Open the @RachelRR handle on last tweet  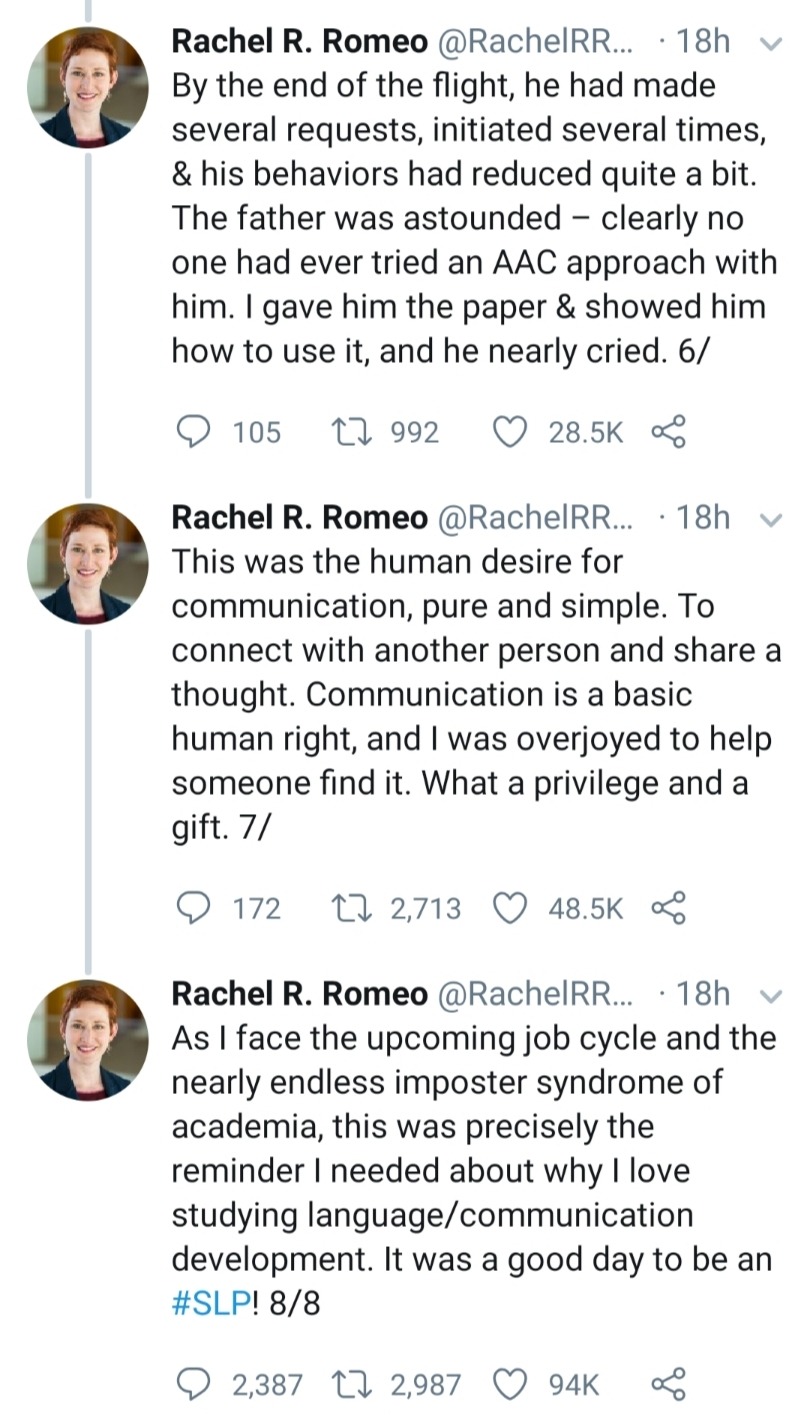point(536,993)
